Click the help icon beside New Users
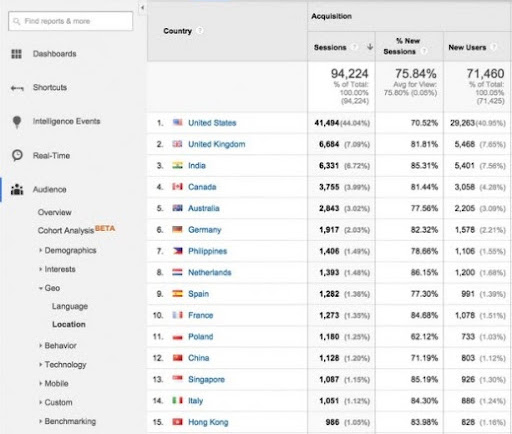 tap(494, 47)
